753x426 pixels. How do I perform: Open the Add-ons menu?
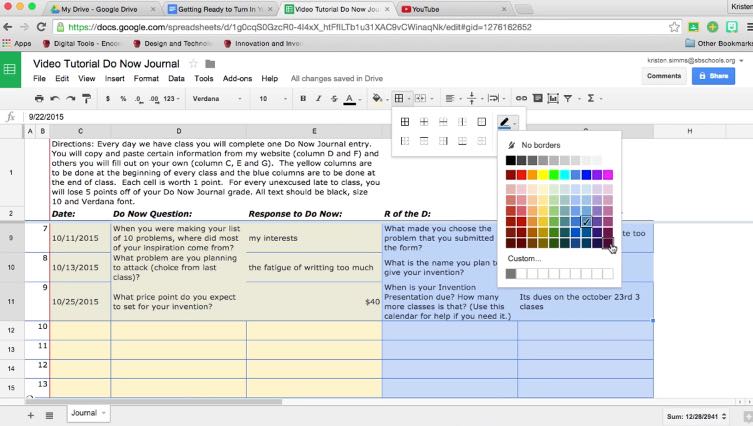(237, 78)
